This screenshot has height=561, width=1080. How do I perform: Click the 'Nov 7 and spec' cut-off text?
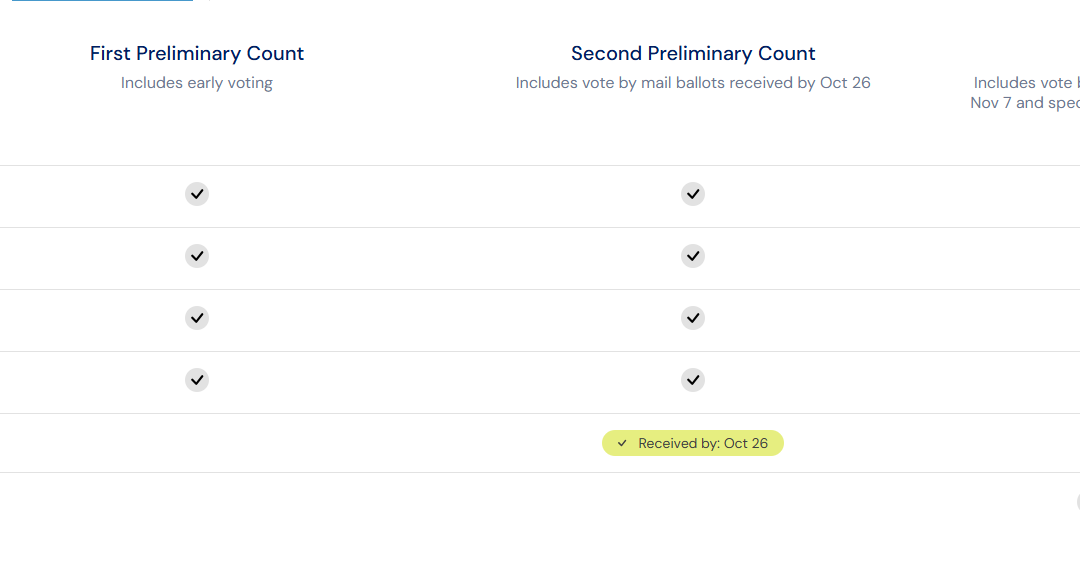click(1025, 103)
